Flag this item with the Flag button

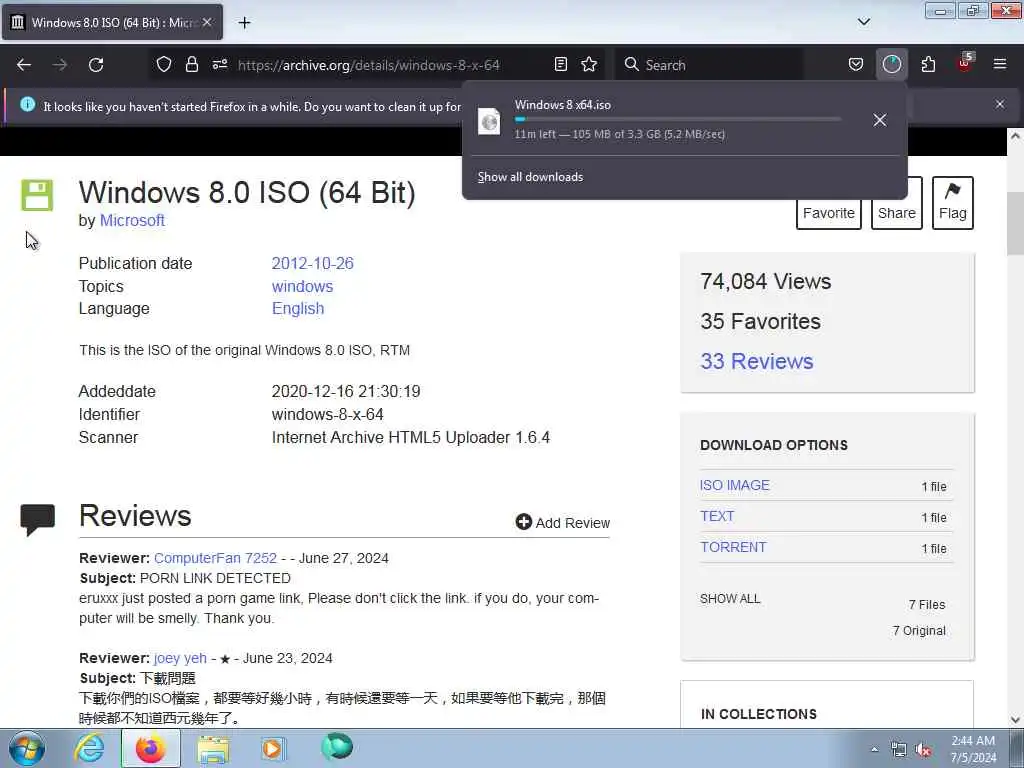953,203
